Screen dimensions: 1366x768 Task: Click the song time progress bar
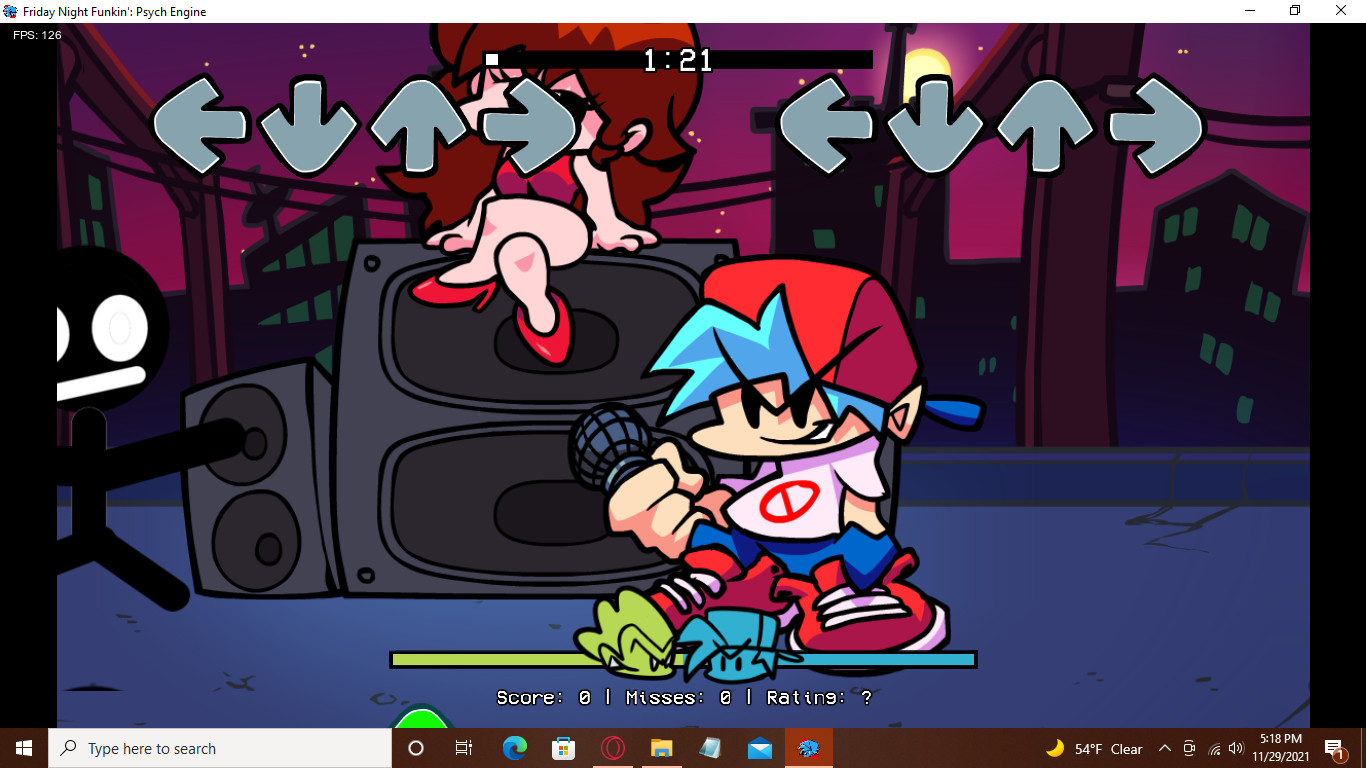tap(677, 58)
